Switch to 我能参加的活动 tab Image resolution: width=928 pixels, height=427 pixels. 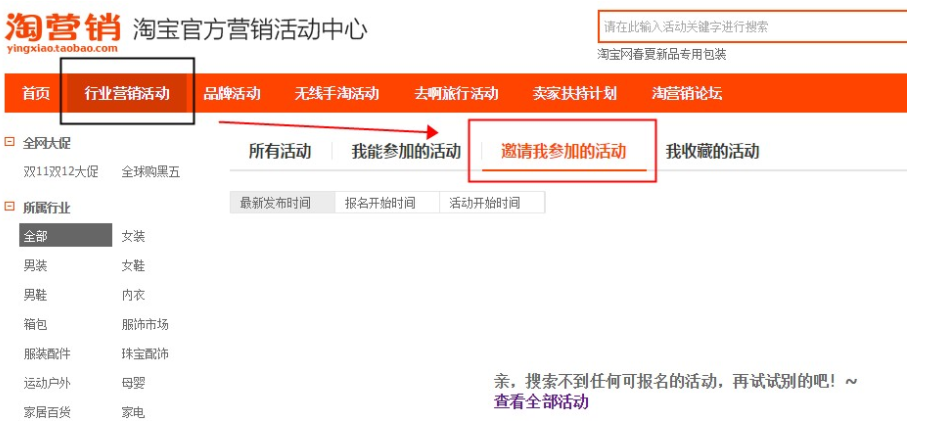pyautogui.click(x=406, y=152)
